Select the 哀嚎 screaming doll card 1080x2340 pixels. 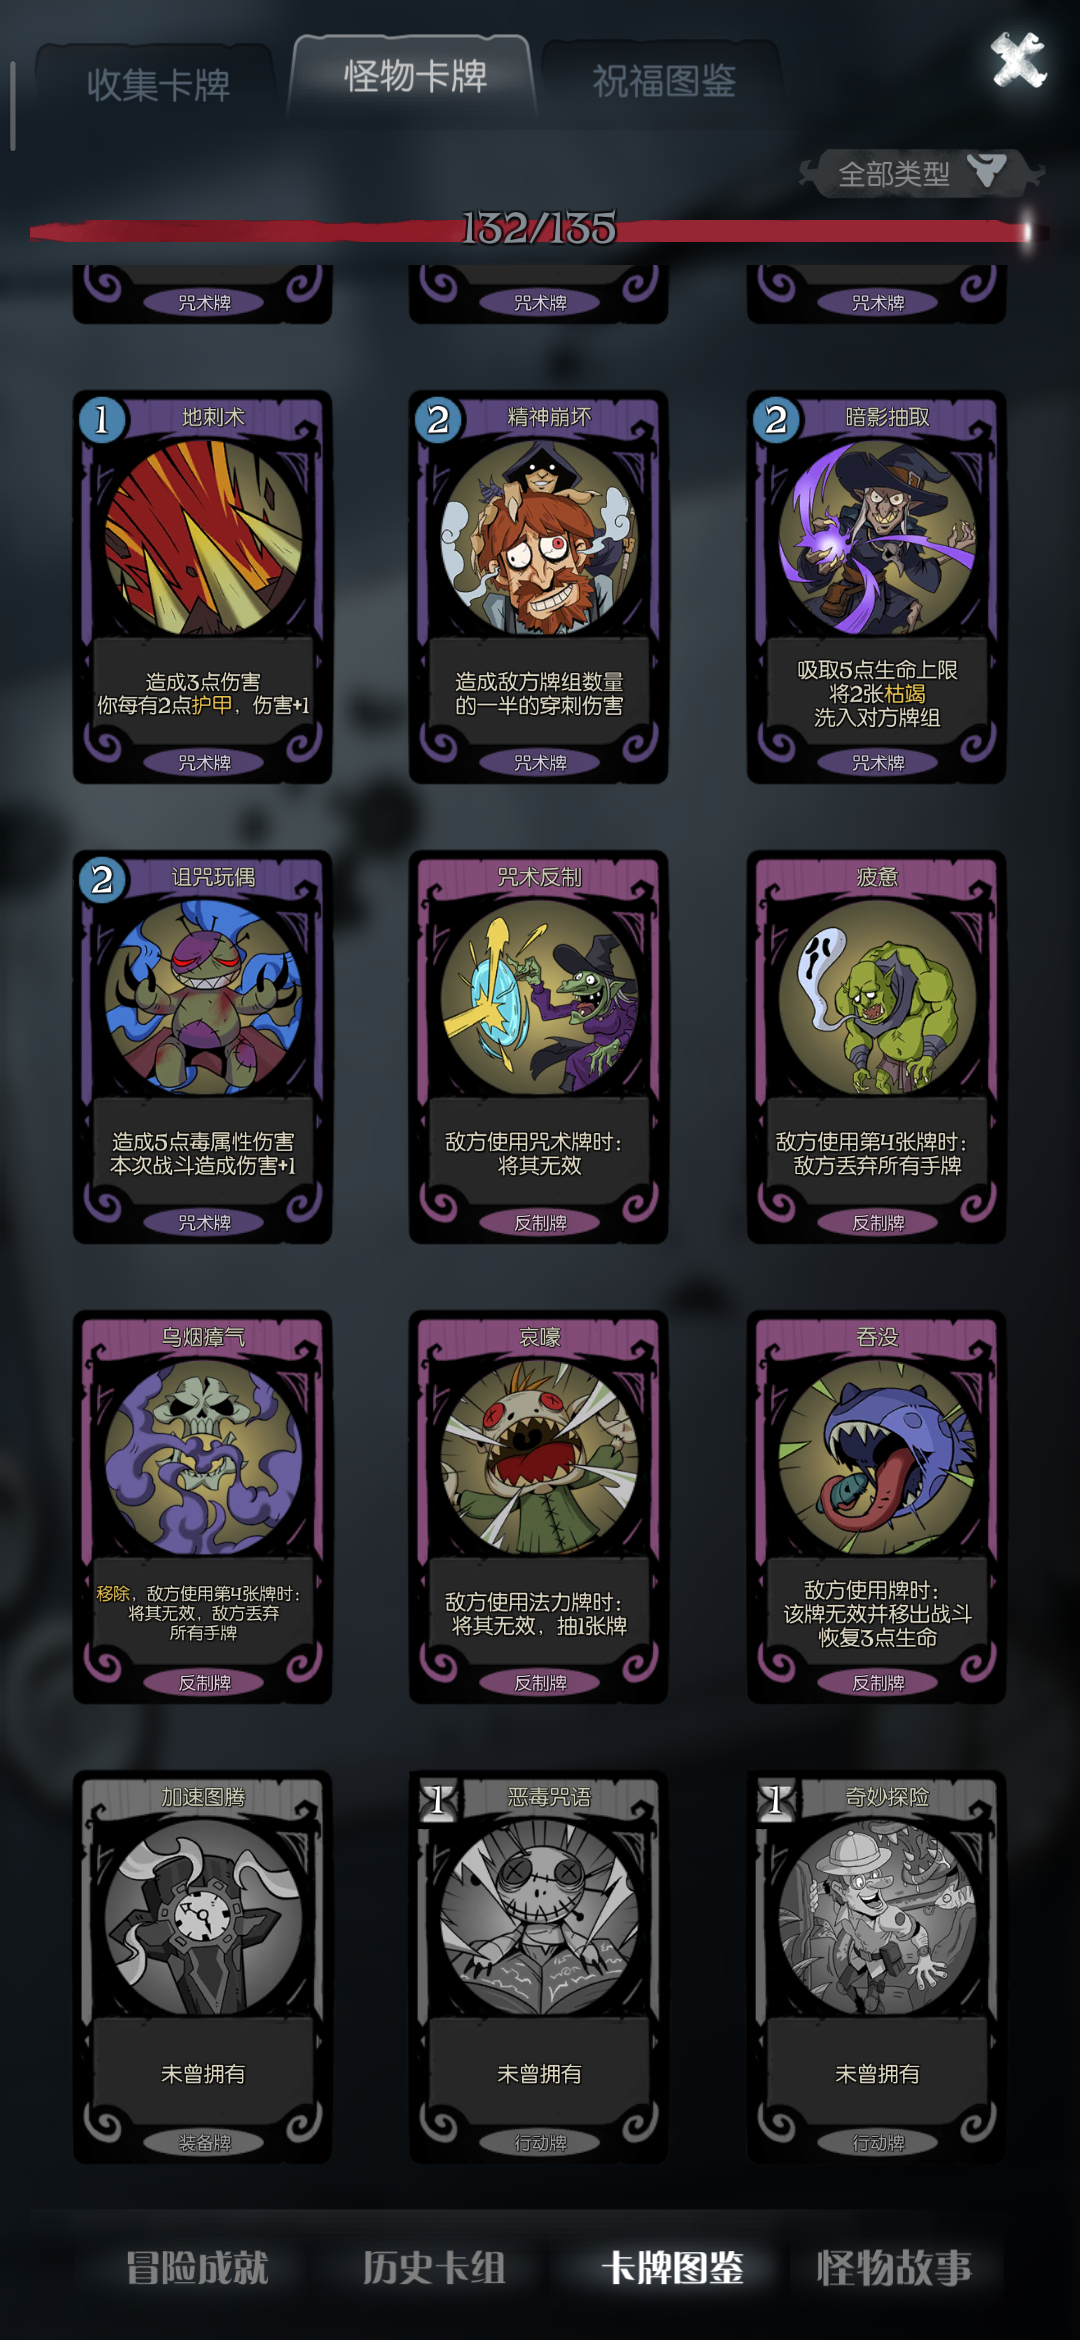coord(539,1507)
